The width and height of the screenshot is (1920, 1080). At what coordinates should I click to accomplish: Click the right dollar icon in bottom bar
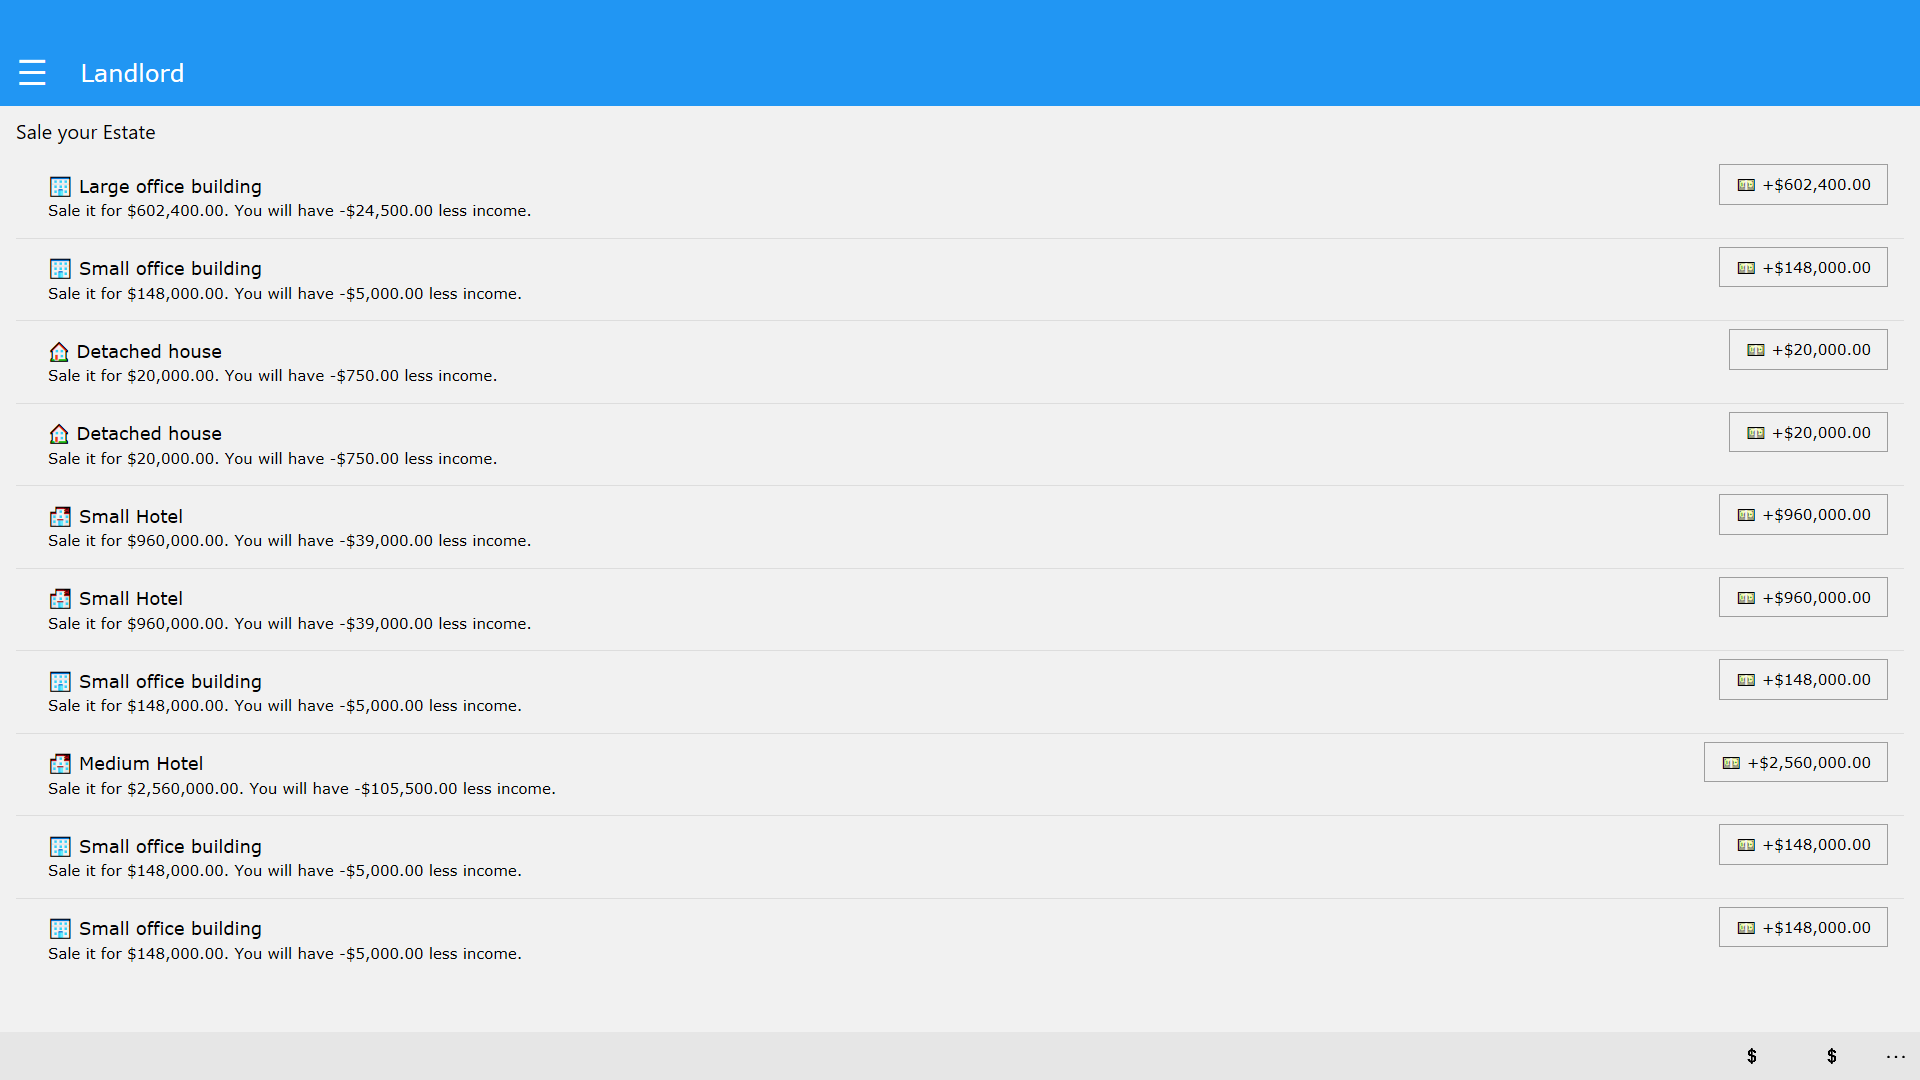coord(1831,1056)
